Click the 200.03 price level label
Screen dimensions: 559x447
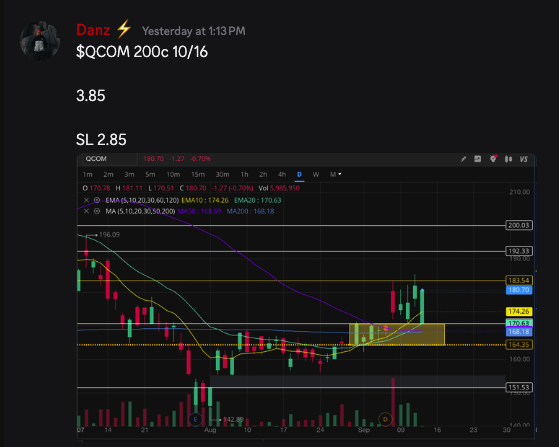(519, 225)
